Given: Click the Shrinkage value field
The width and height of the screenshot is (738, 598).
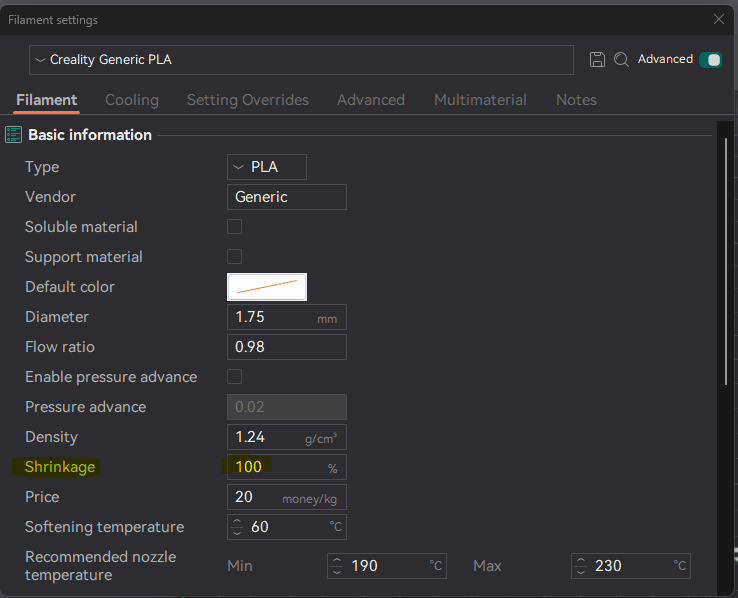Looking at the screenshot, I should (275, 467).
